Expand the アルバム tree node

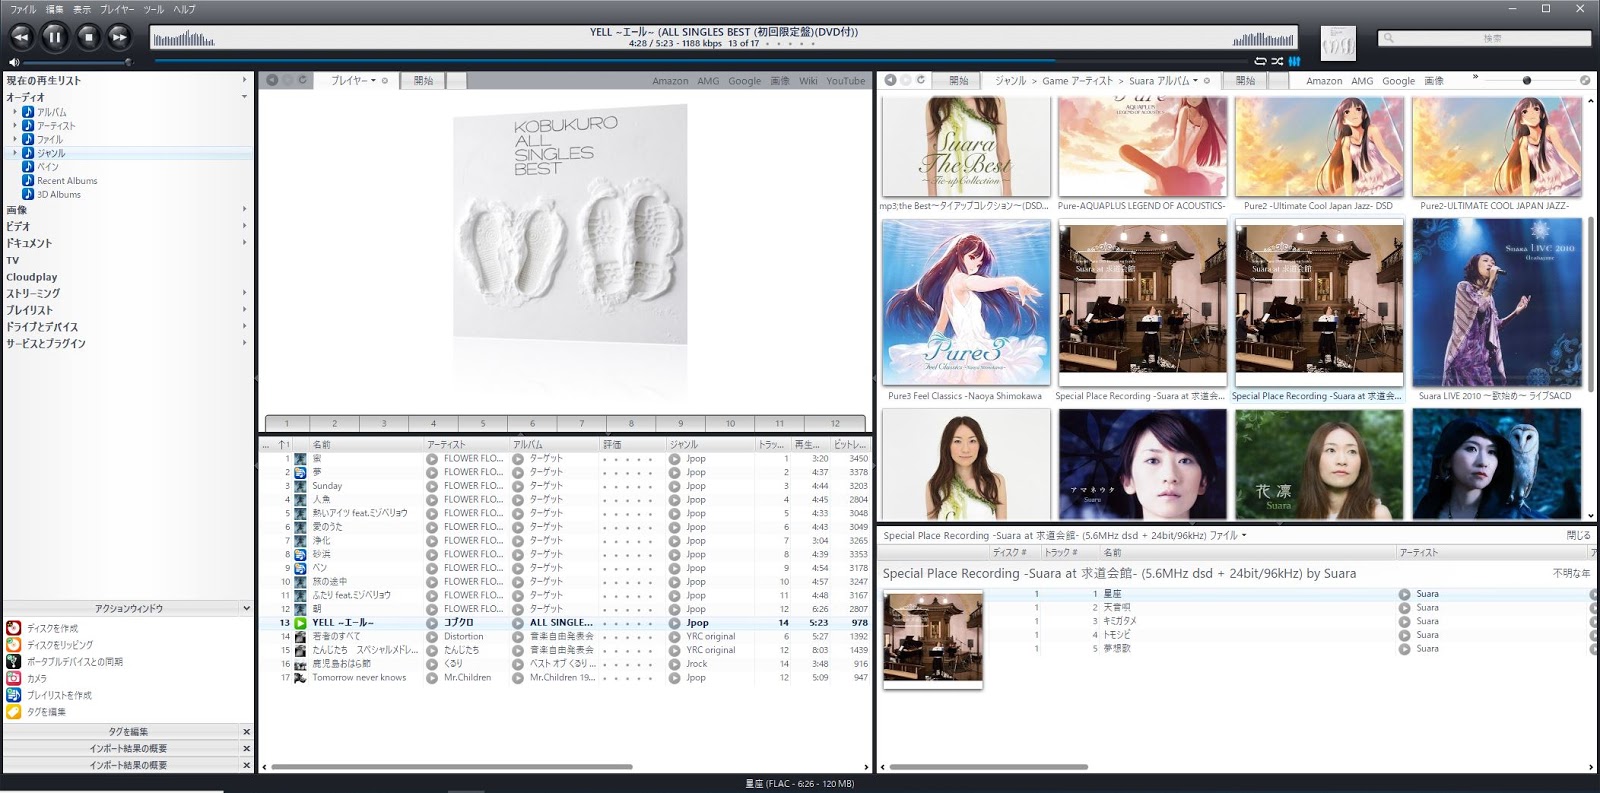pos(15,112)
